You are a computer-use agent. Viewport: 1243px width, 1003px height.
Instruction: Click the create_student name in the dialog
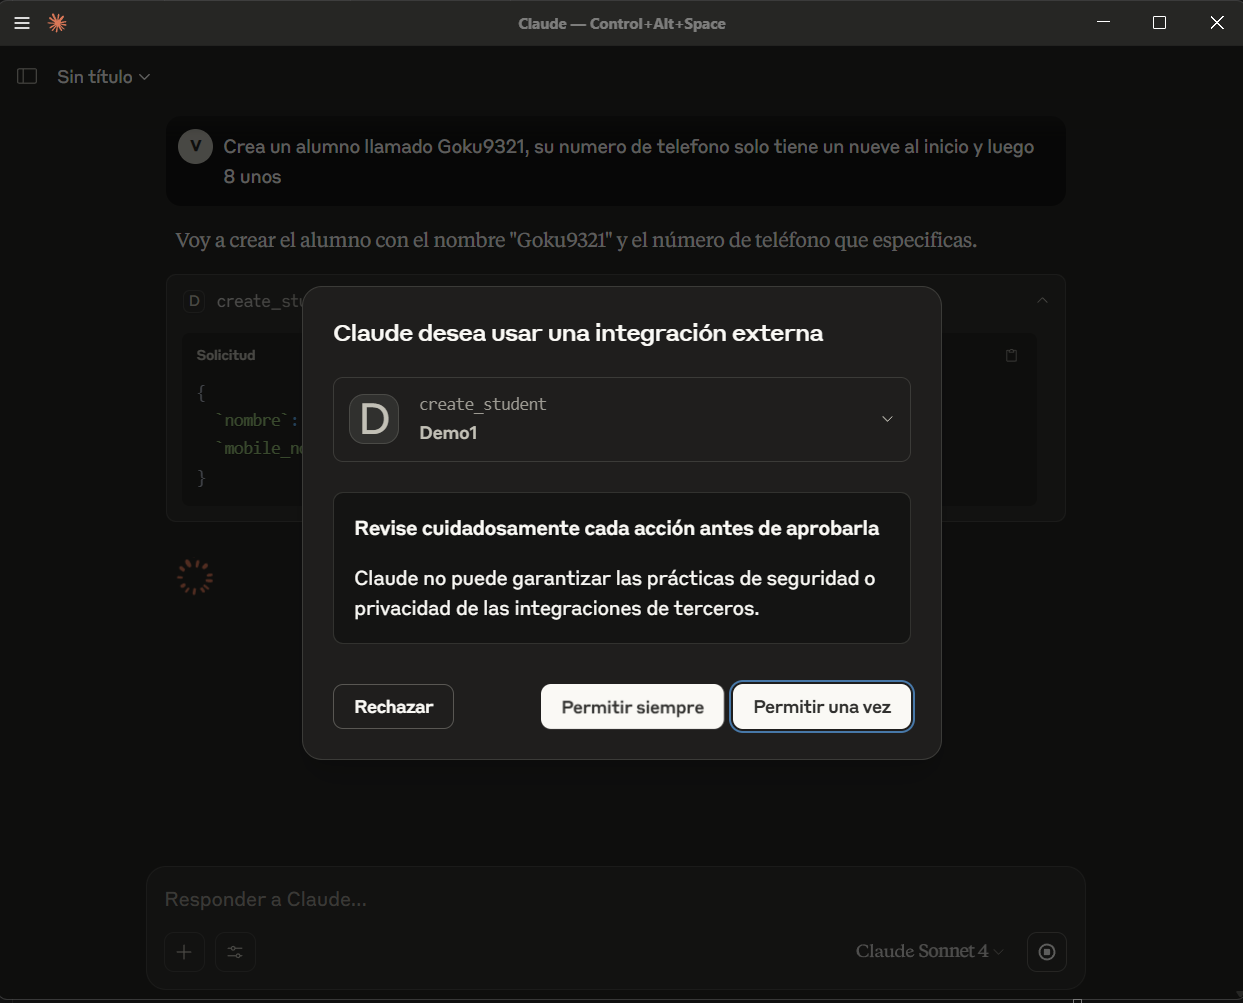483,404
